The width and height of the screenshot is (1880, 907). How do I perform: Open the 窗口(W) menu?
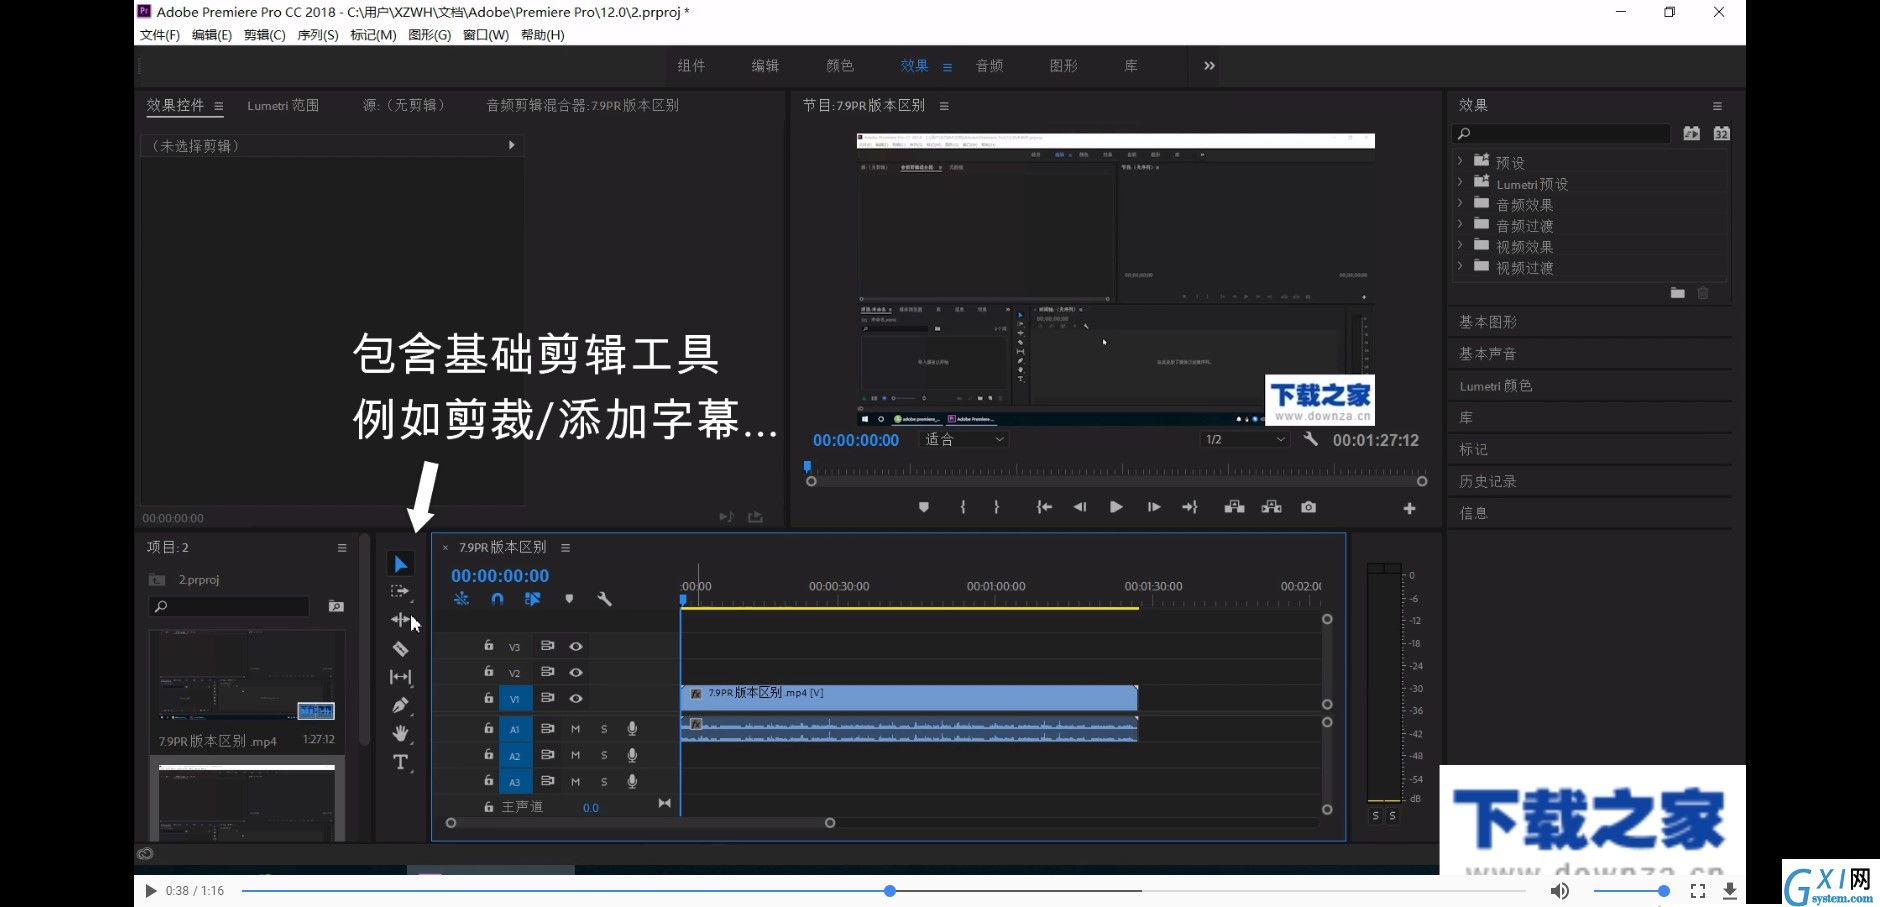(486, 35)
